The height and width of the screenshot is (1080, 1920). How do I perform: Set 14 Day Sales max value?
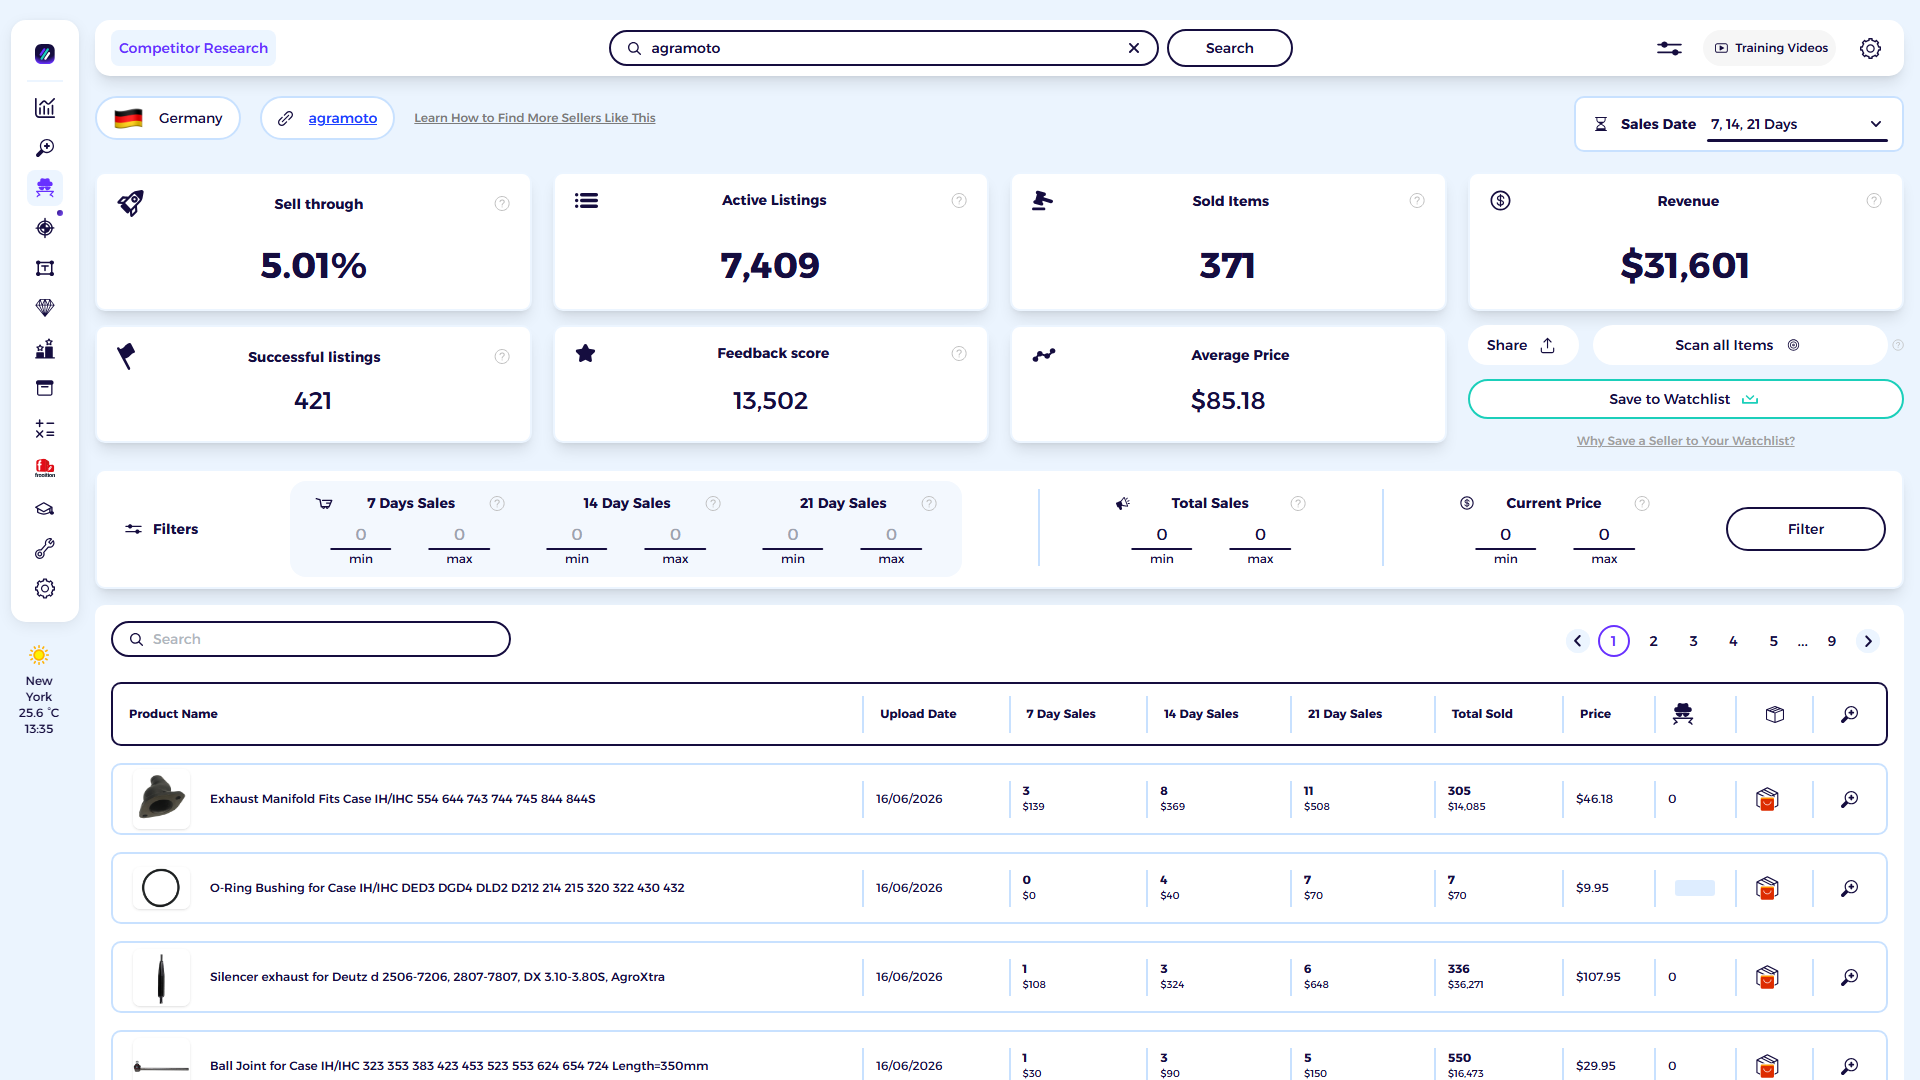tap(675, 535)
